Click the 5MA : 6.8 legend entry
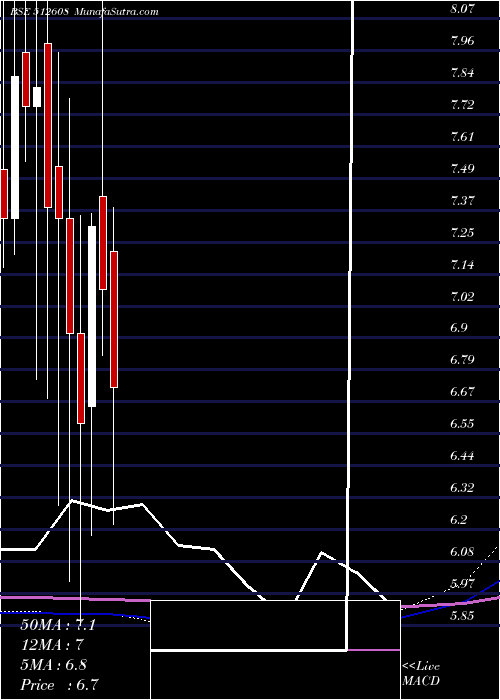Image resolution: width=500 pixels, height=700 pixels. [x=54, y=665]
